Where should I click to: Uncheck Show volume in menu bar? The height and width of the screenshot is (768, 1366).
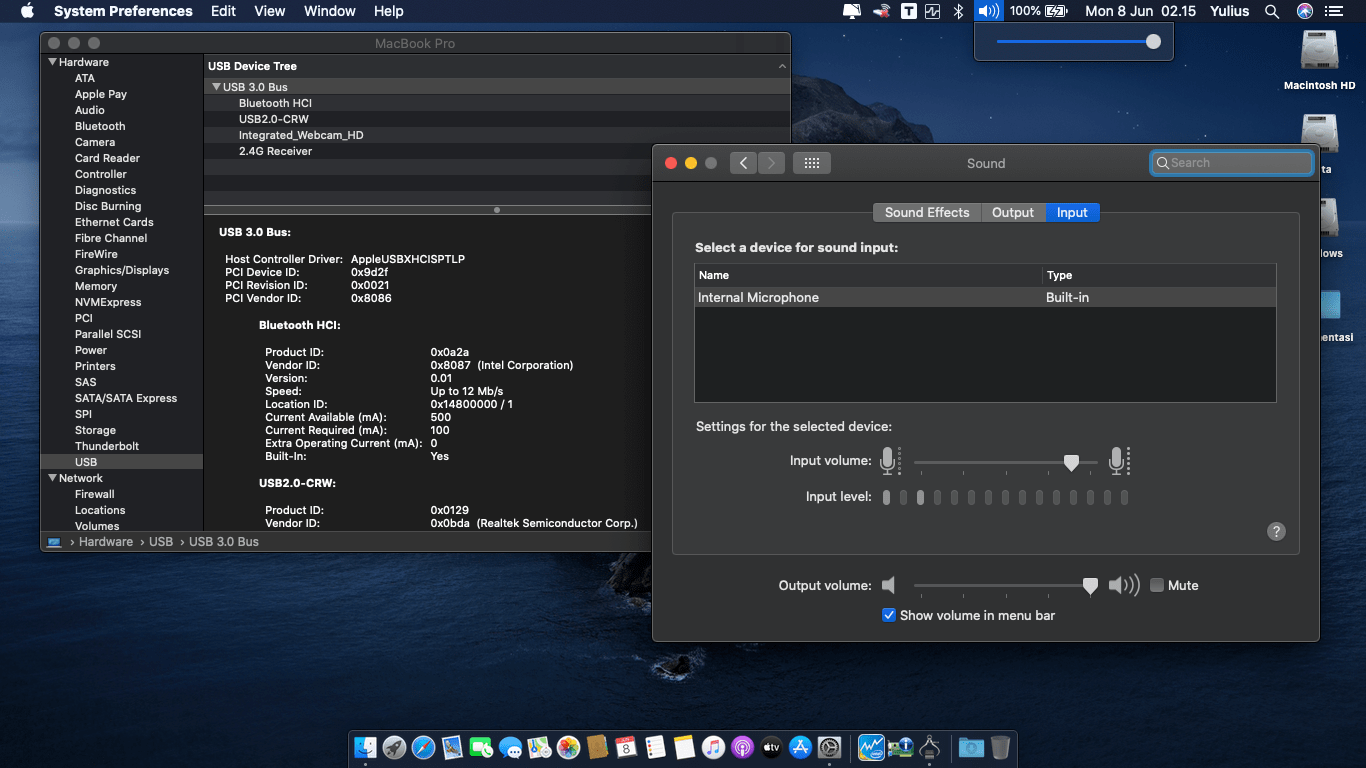(888, 615)
